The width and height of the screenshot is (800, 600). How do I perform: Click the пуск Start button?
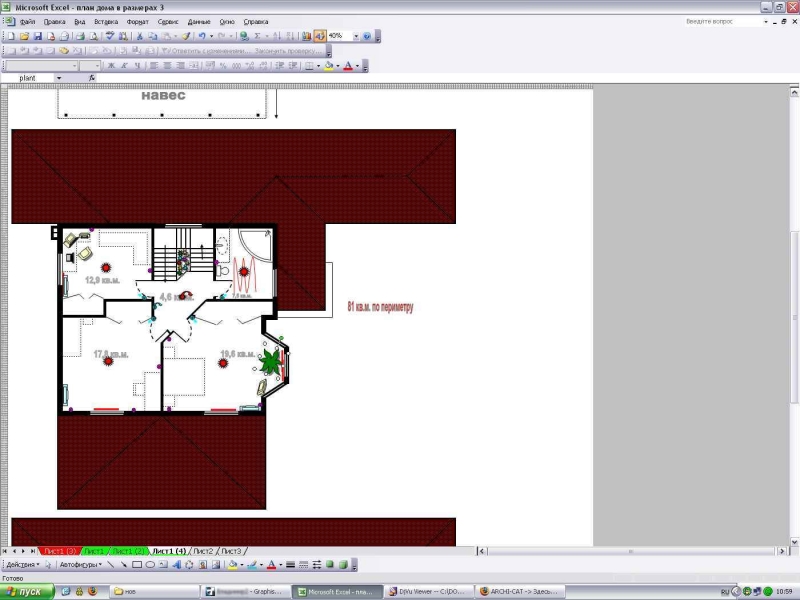pyautogui.click(x=27, y=592)
